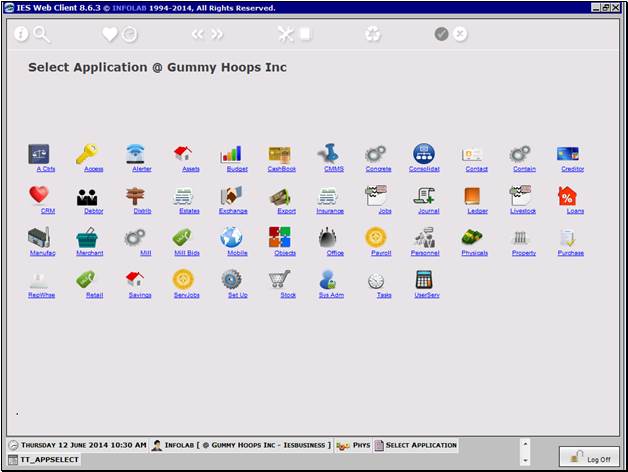Click the double left arrow back icon
The image size is (628, 472).
pos(197,34)
